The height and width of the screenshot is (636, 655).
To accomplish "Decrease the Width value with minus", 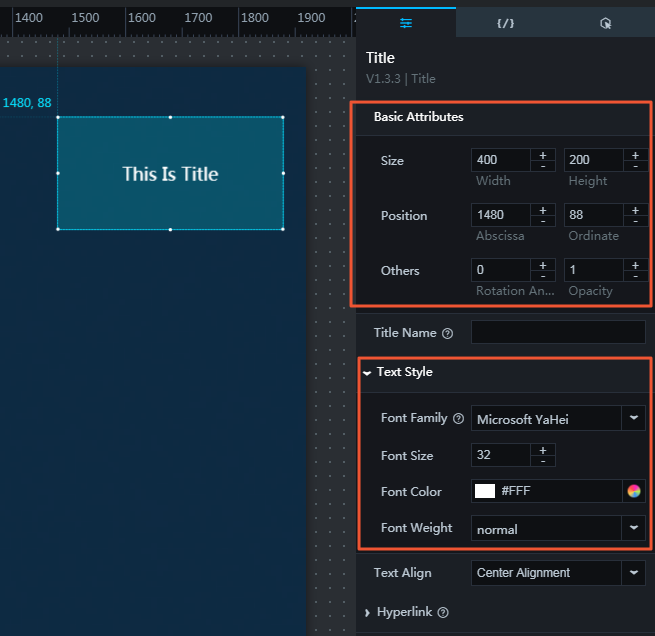I will [x=543, y=166].
